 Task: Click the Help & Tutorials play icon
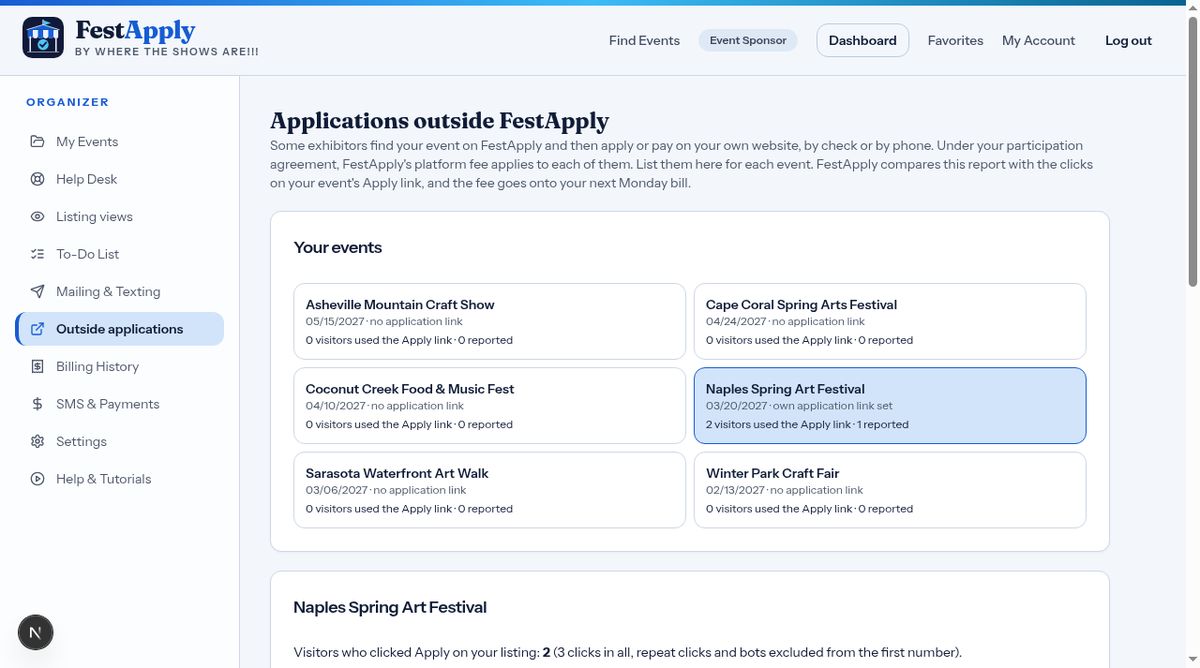[x=37, y=479]
